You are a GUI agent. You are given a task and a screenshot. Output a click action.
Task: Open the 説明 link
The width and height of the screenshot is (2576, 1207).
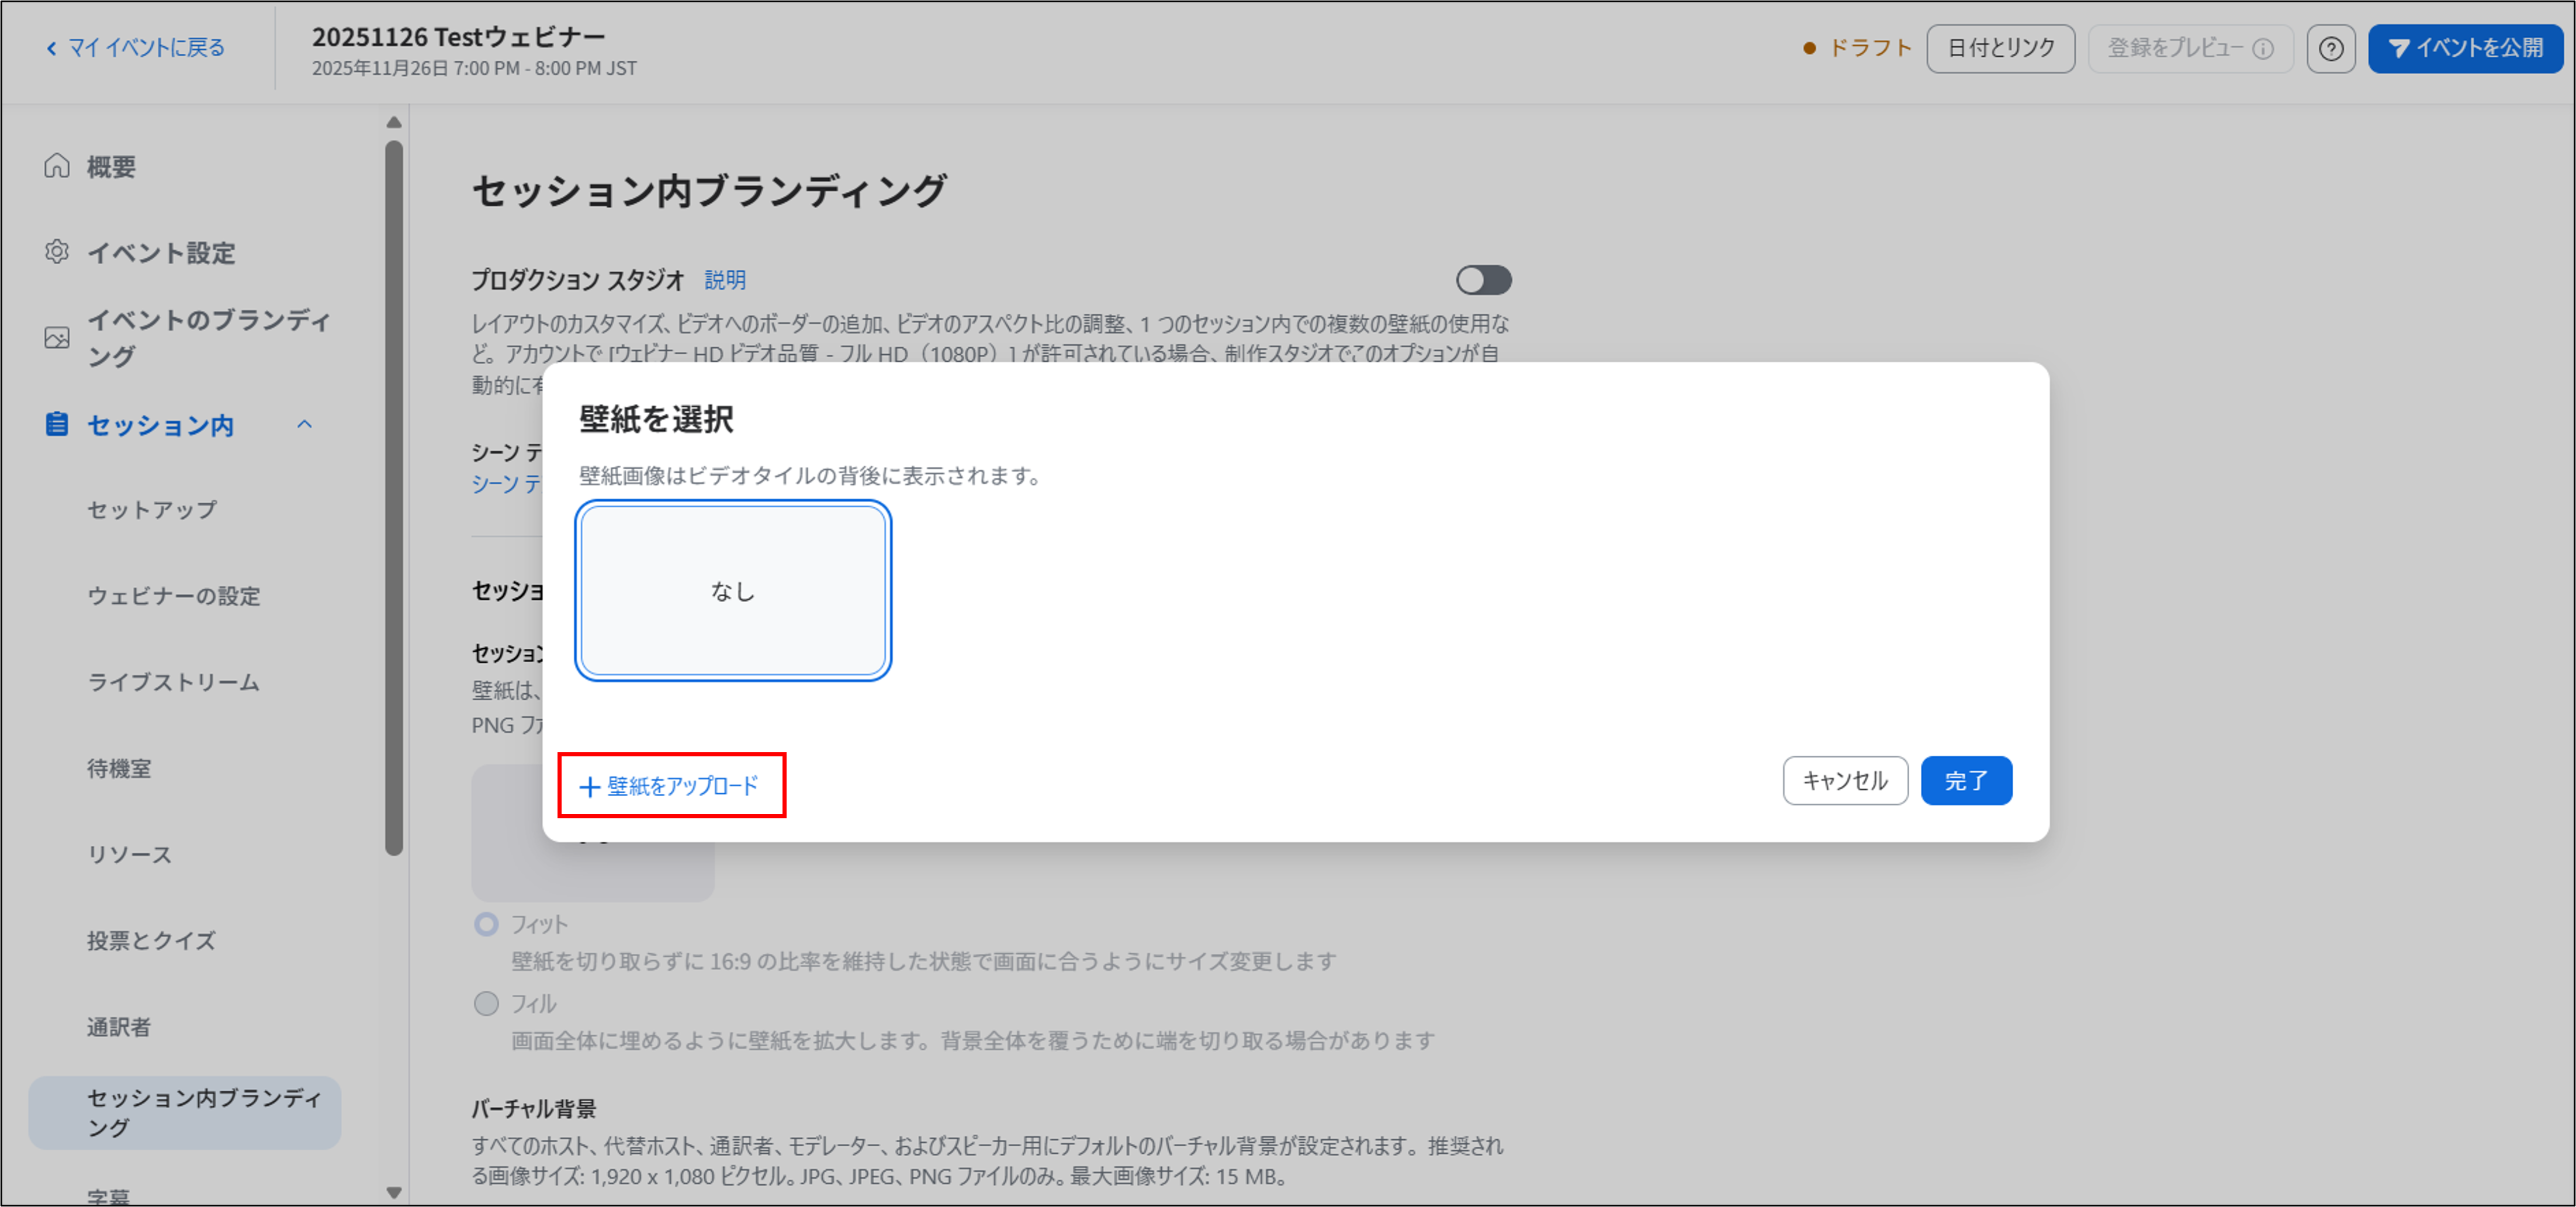(x=725, y=280)
